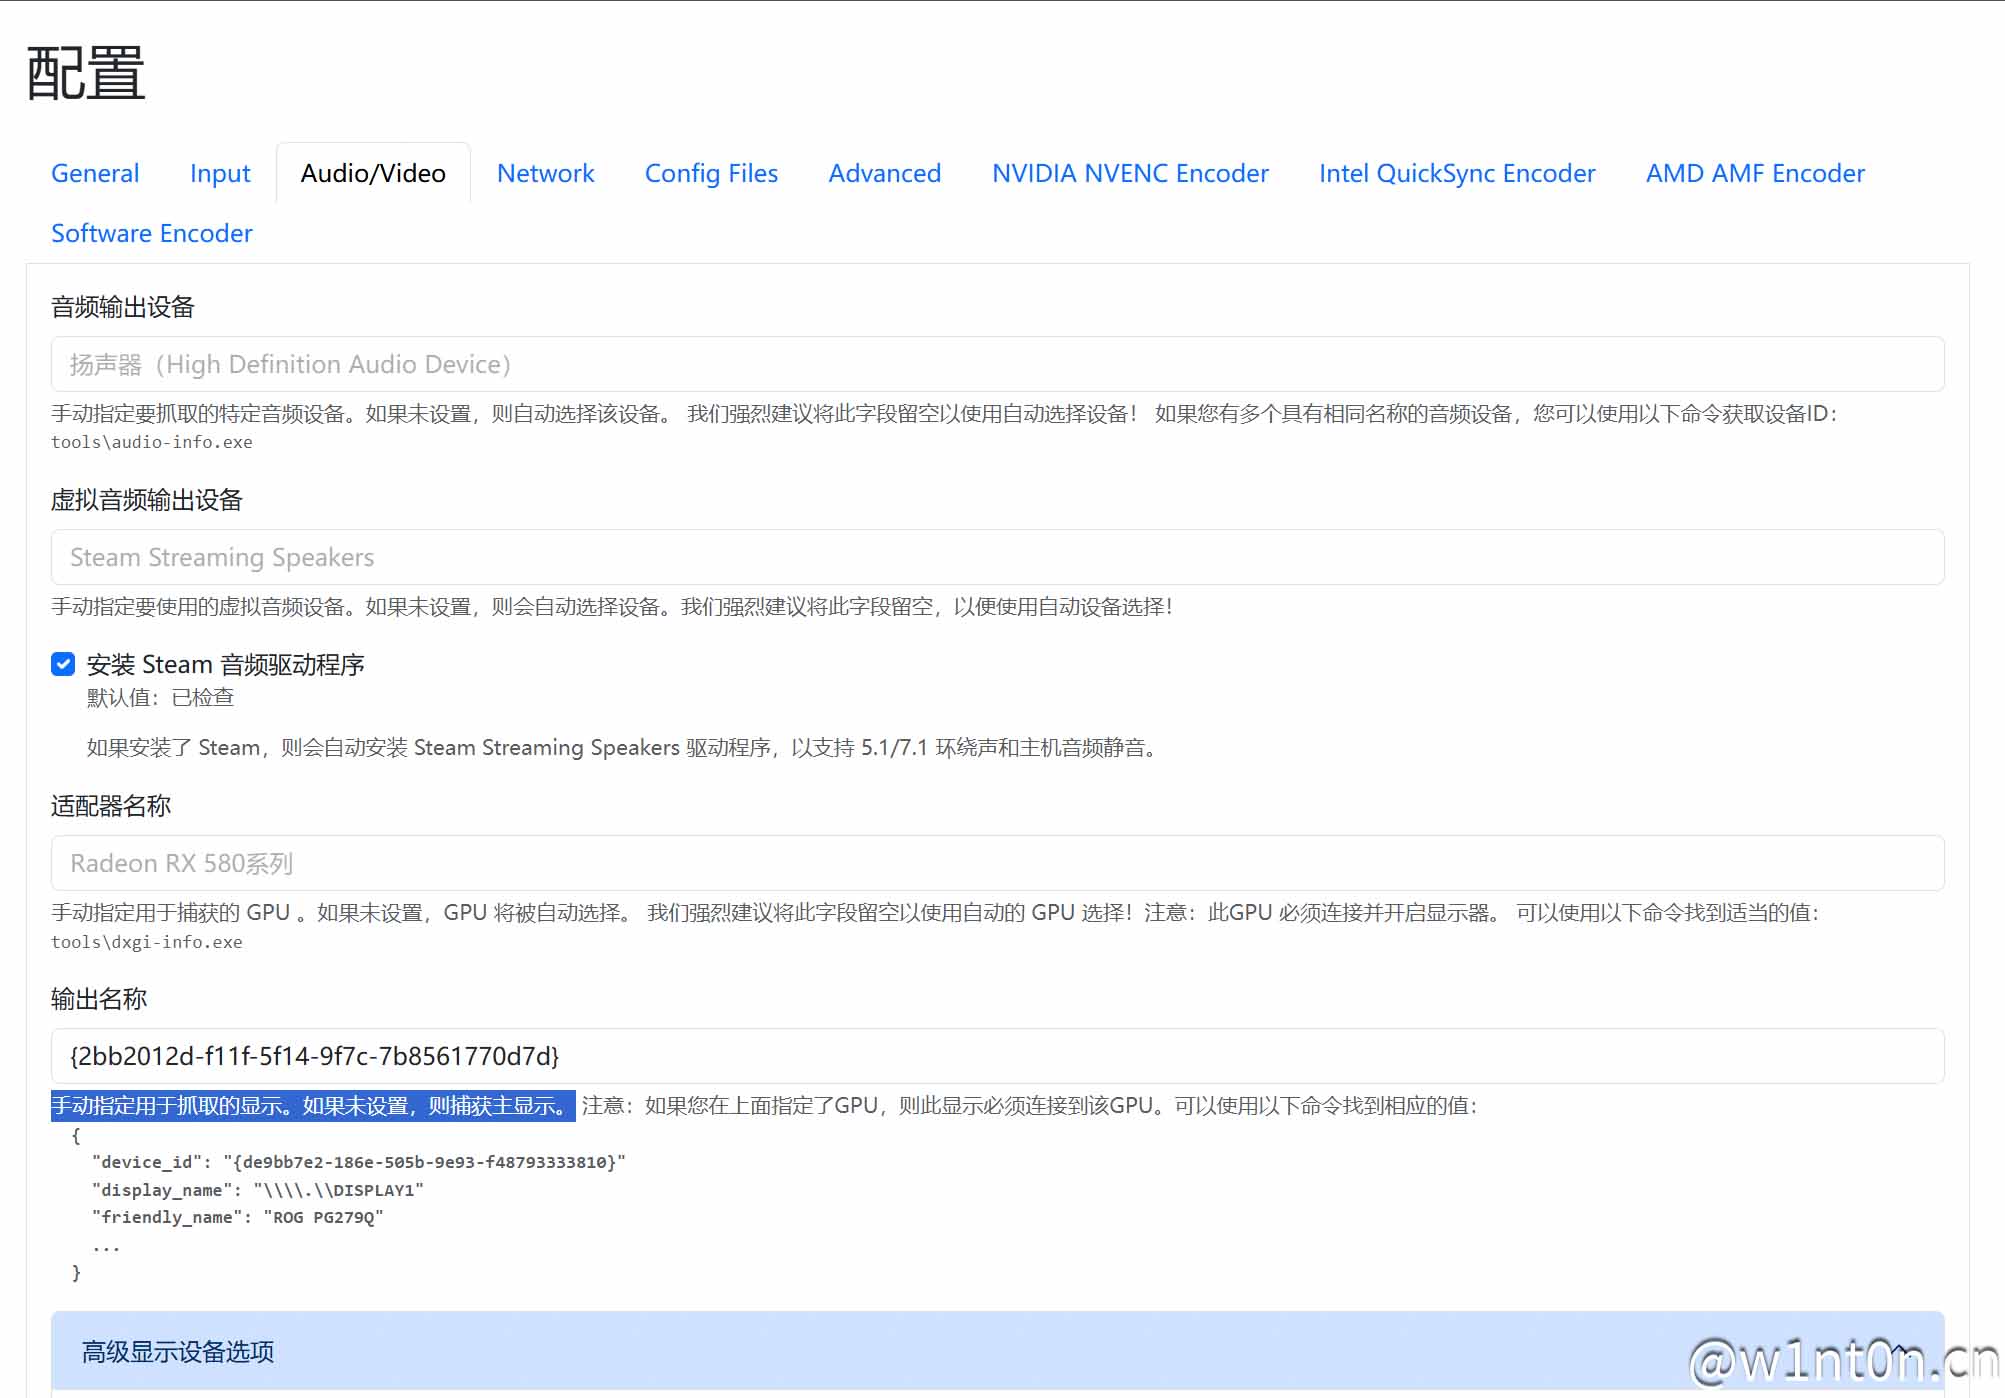Click the 虚拟音频输出设备 label
This screenshot has height=1398, width=2005.
point(147,500)
